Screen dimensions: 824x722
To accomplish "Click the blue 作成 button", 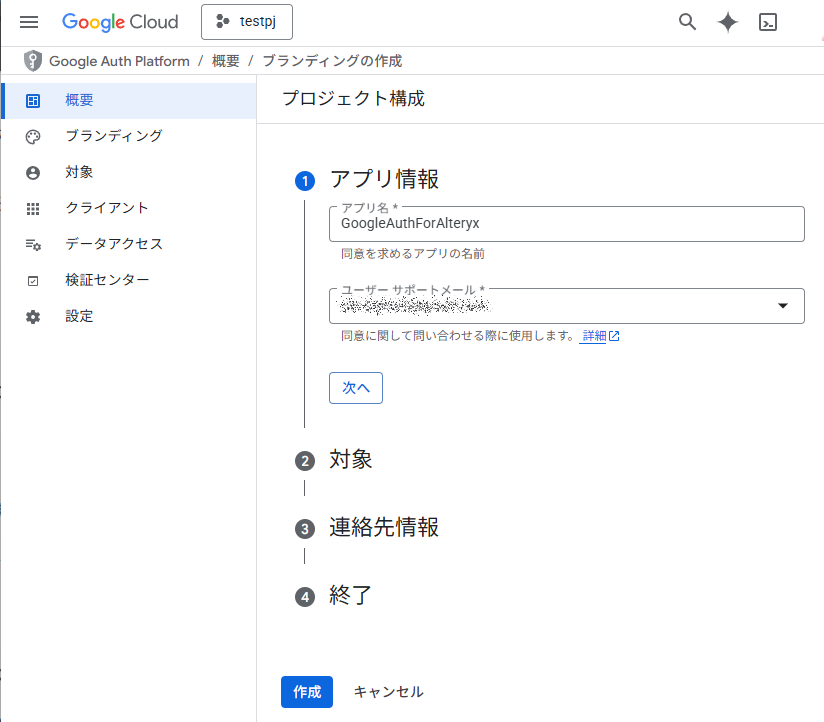I will (x=307, y=692).
